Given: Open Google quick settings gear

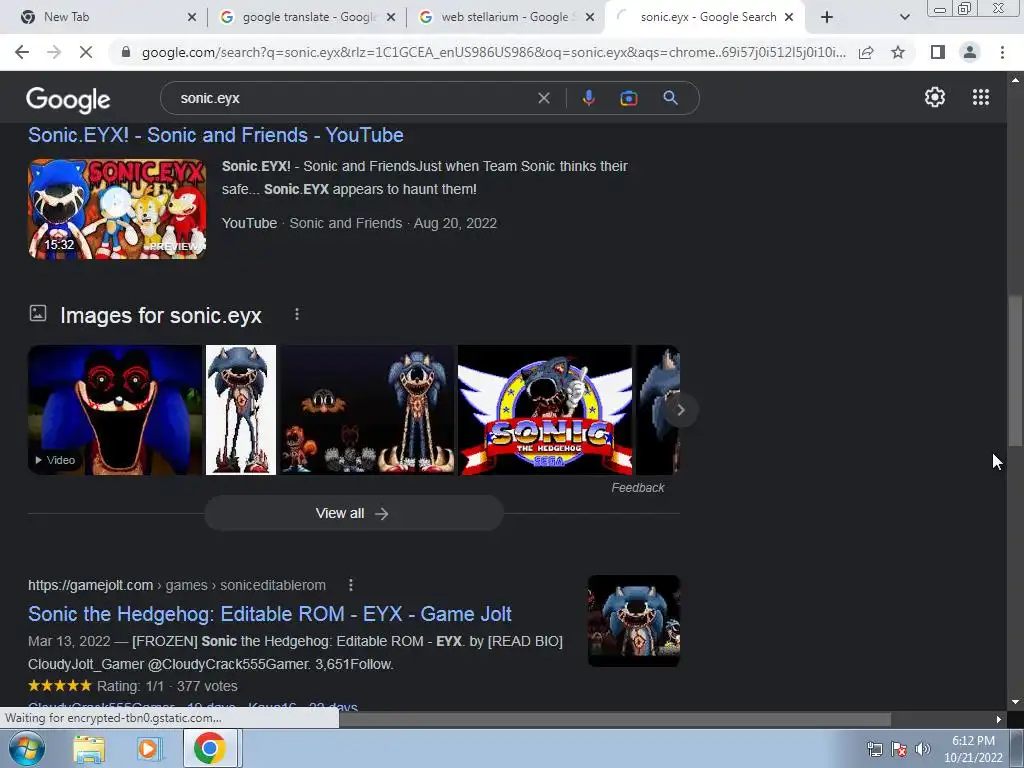Looking at the screenshot, I should tap(935, 97).
